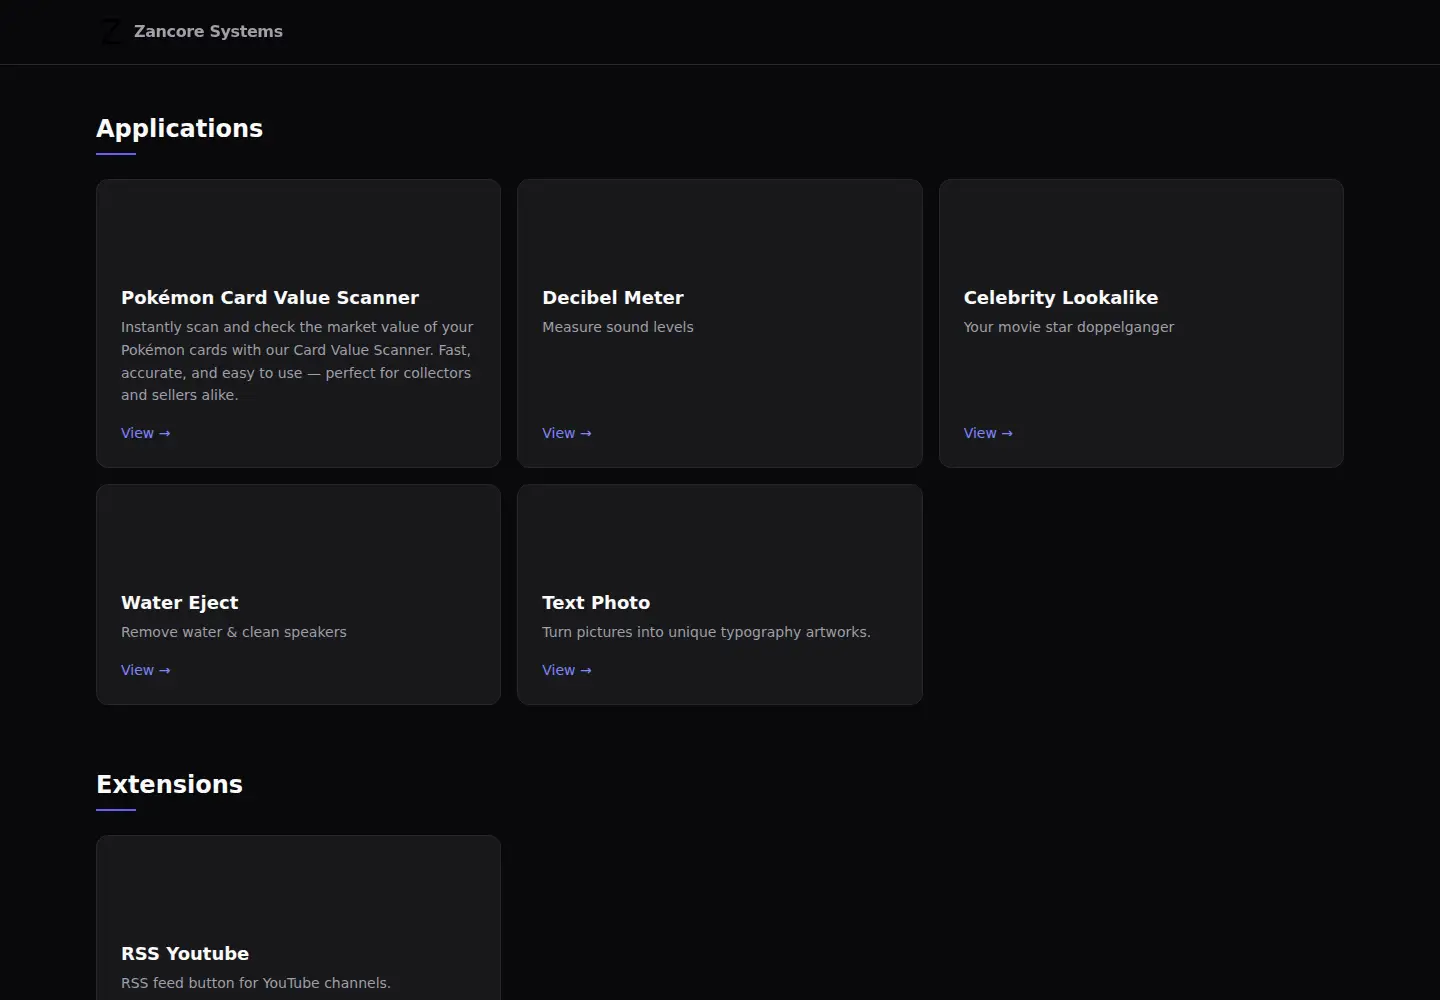Open View link under Text Photo
The width and height of the screenshot is (1440, 1000).
[567, 670]
